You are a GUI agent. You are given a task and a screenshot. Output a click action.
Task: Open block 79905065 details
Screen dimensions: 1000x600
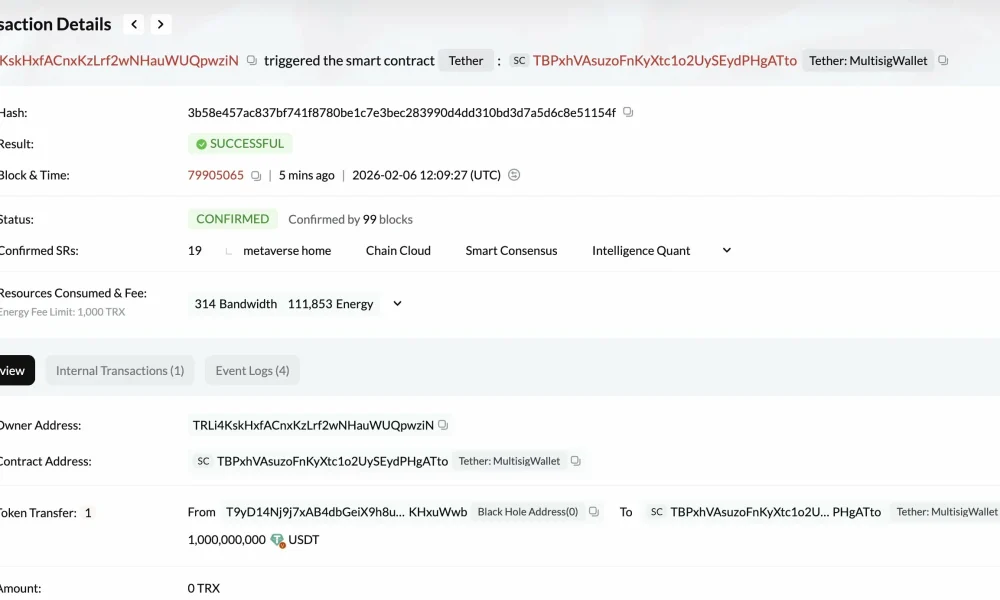click(x=215, y=174)
